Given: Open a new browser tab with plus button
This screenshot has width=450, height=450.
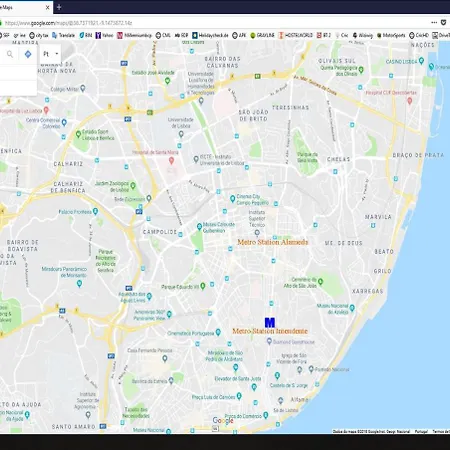Looking at the screenshot, I should 59,7.
